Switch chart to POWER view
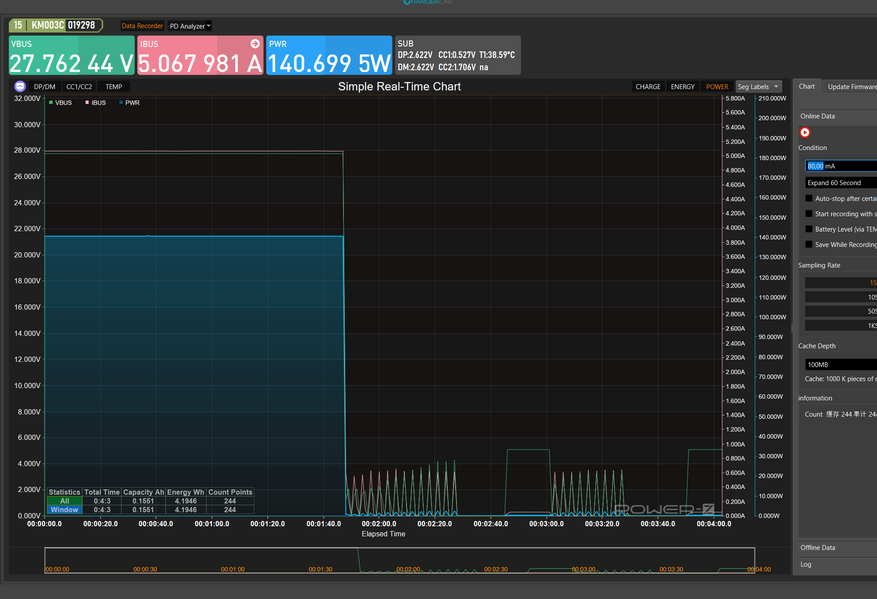The width and height of the screenshot is (877, 599). pyautogui.click(x=717, y=87)
